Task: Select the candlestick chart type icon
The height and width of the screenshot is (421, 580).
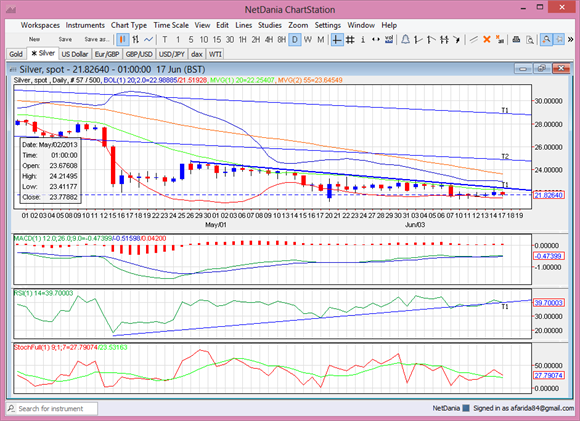Action: [x=123, y=39]
